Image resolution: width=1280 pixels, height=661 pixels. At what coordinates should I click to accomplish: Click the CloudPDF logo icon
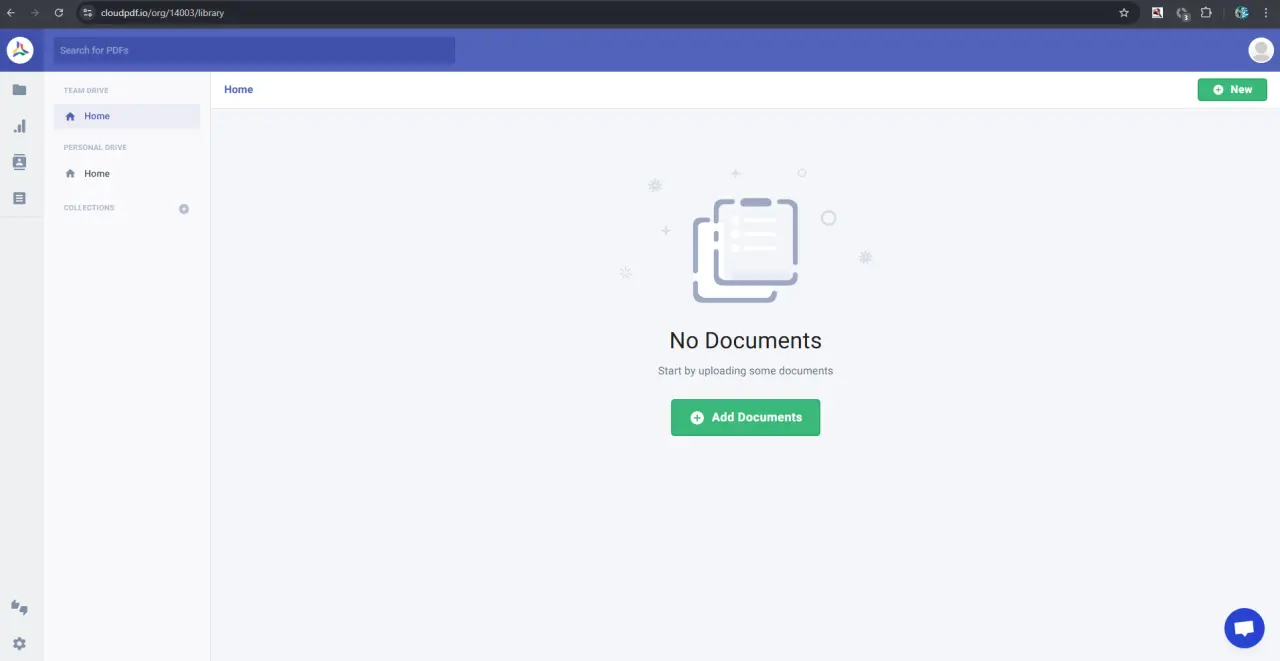[x=20, y=50]
